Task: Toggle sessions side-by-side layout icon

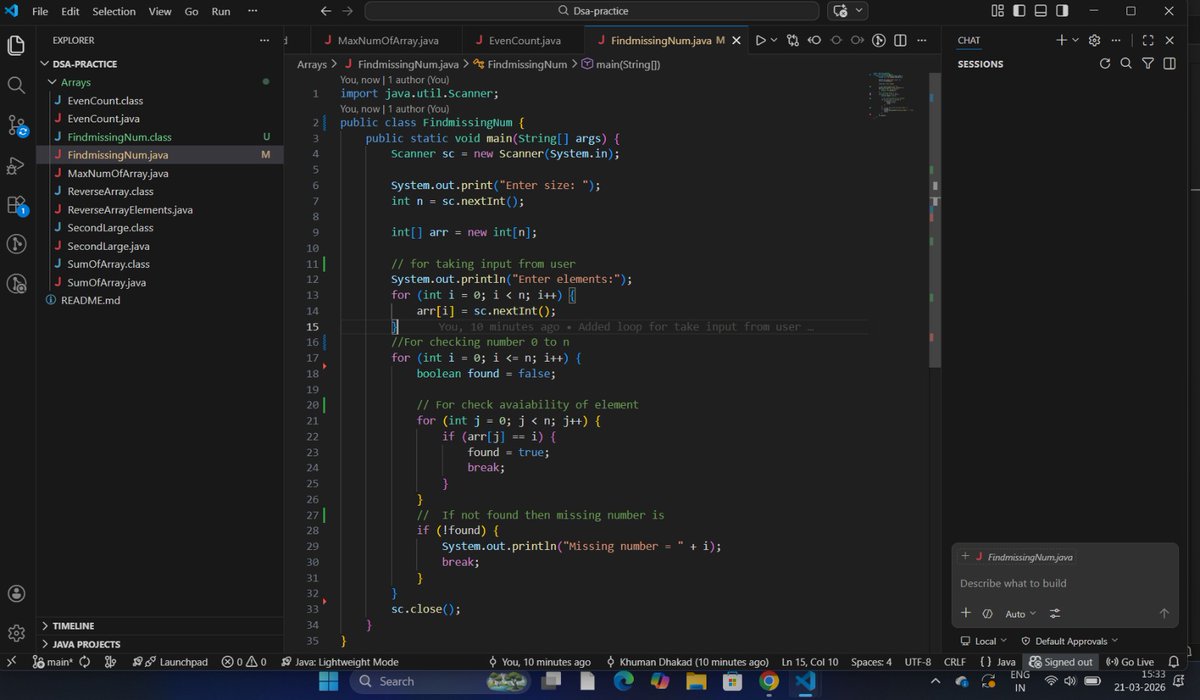Action: point(1168,64)
